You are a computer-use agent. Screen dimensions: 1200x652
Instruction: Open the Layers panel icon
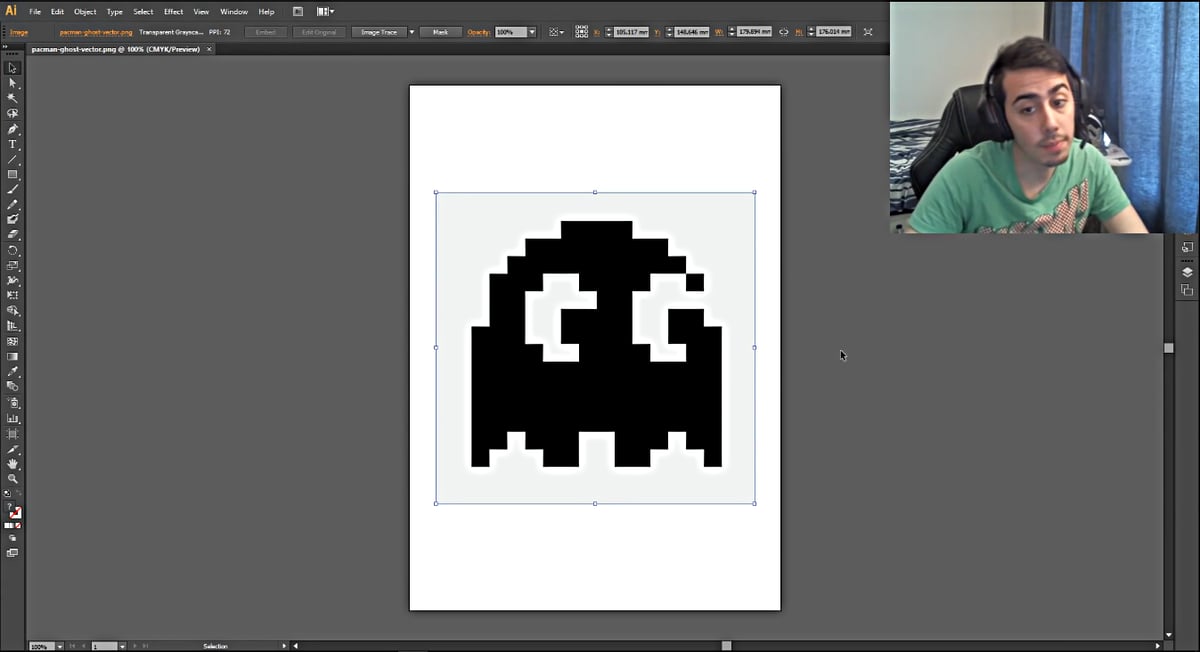(x=1187, y=271)
